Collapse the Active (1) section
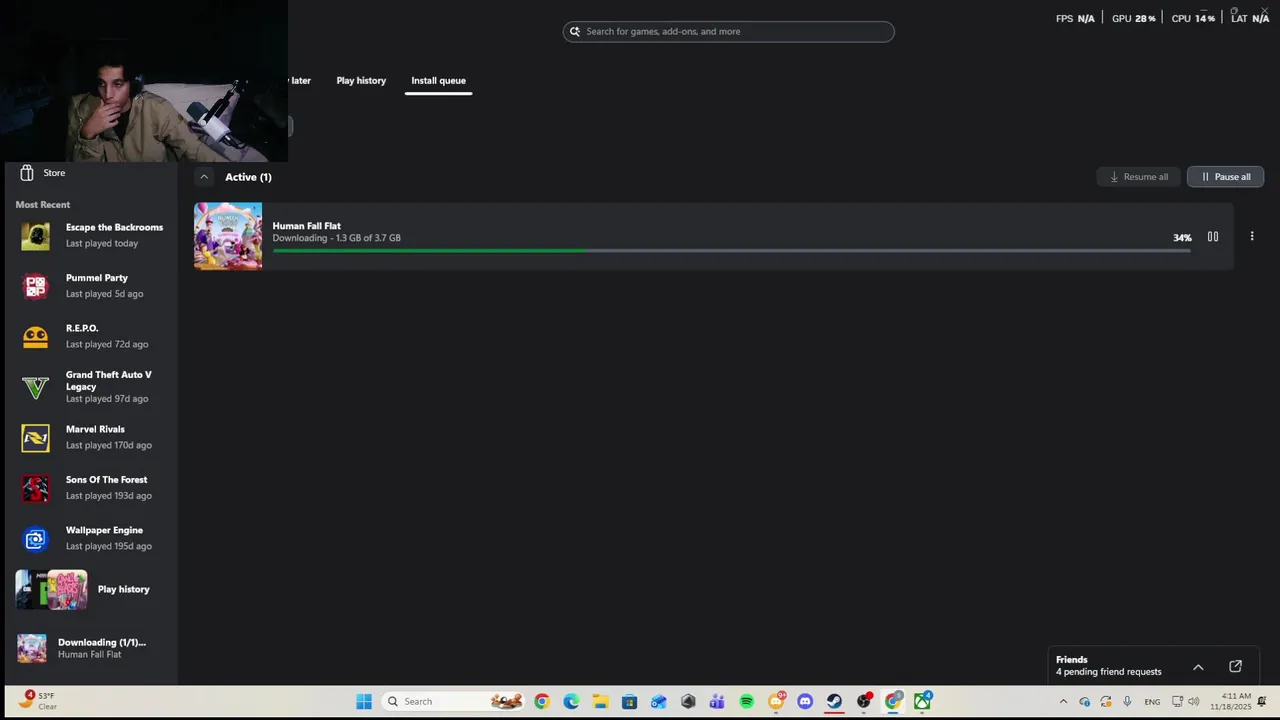 tap(204, 177)
